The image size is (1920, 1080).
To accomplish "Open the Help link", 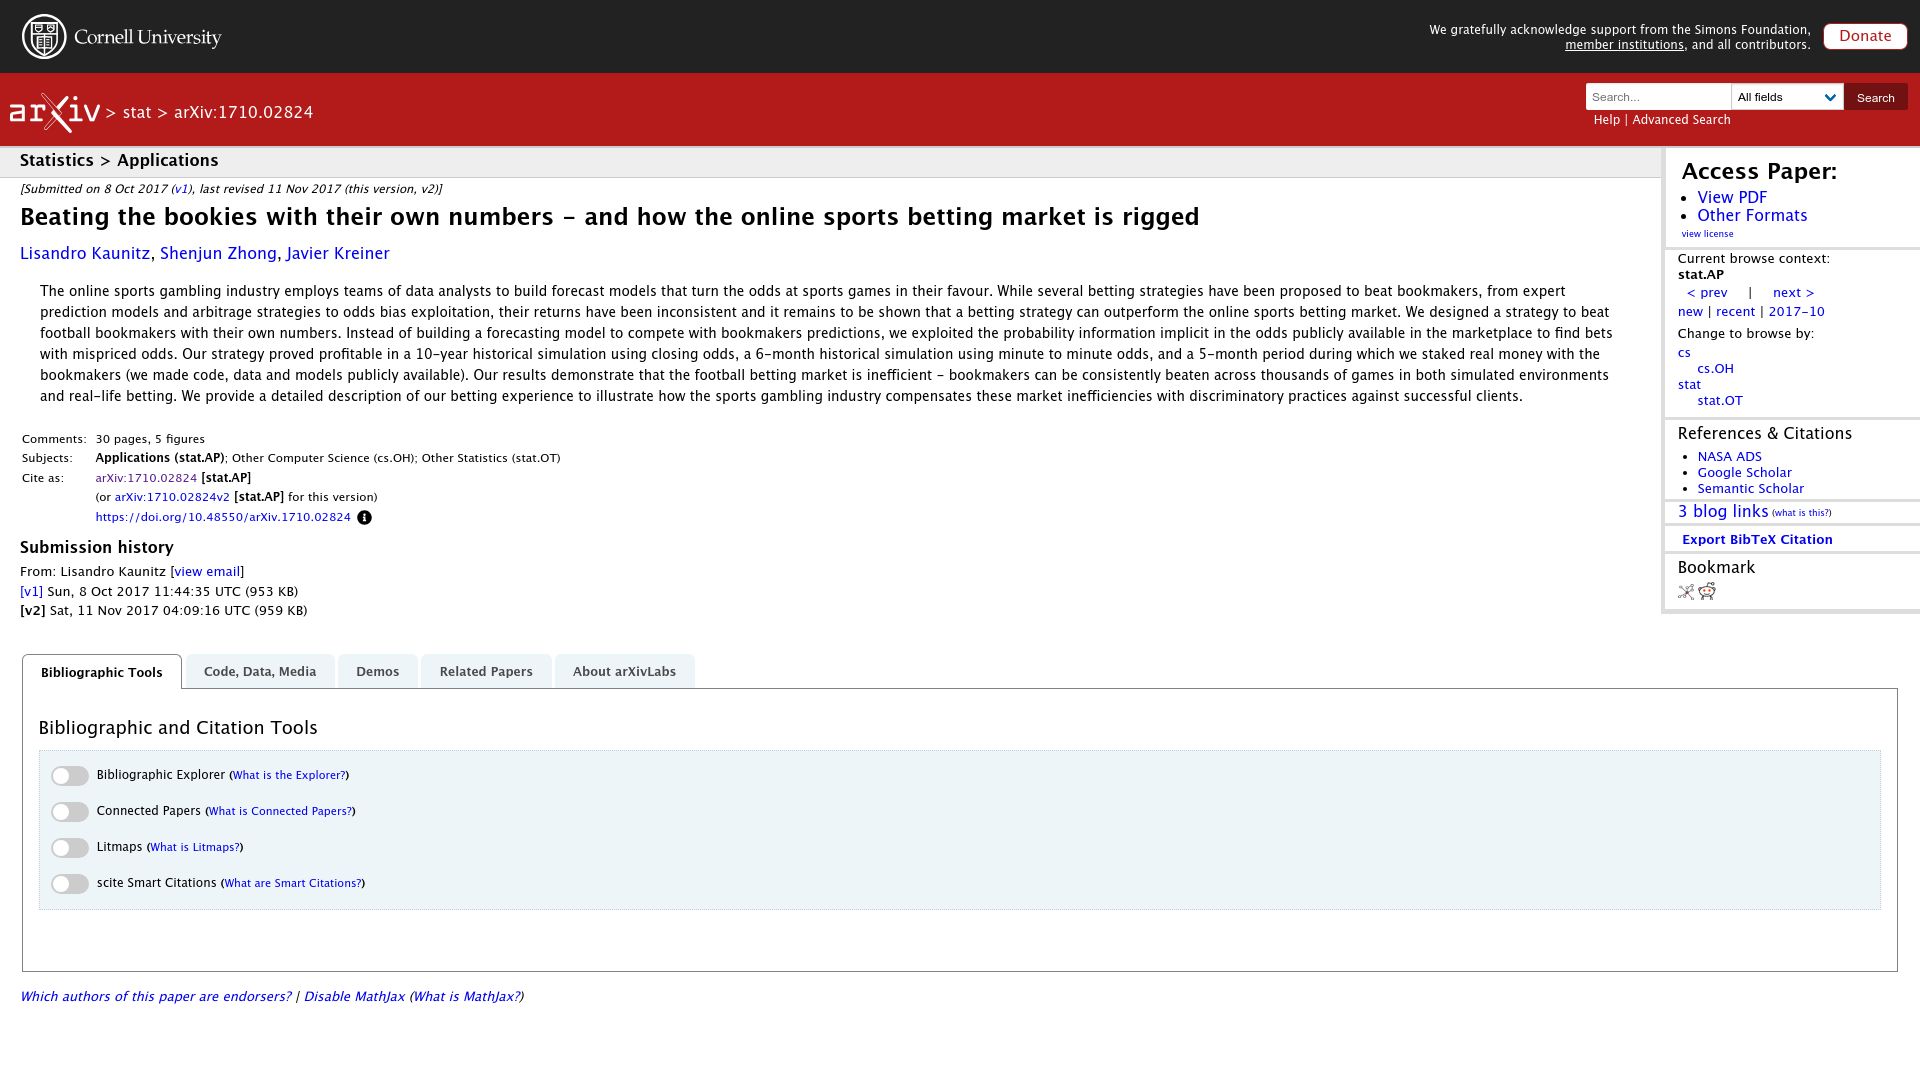I will click(x=1606, y=120).
